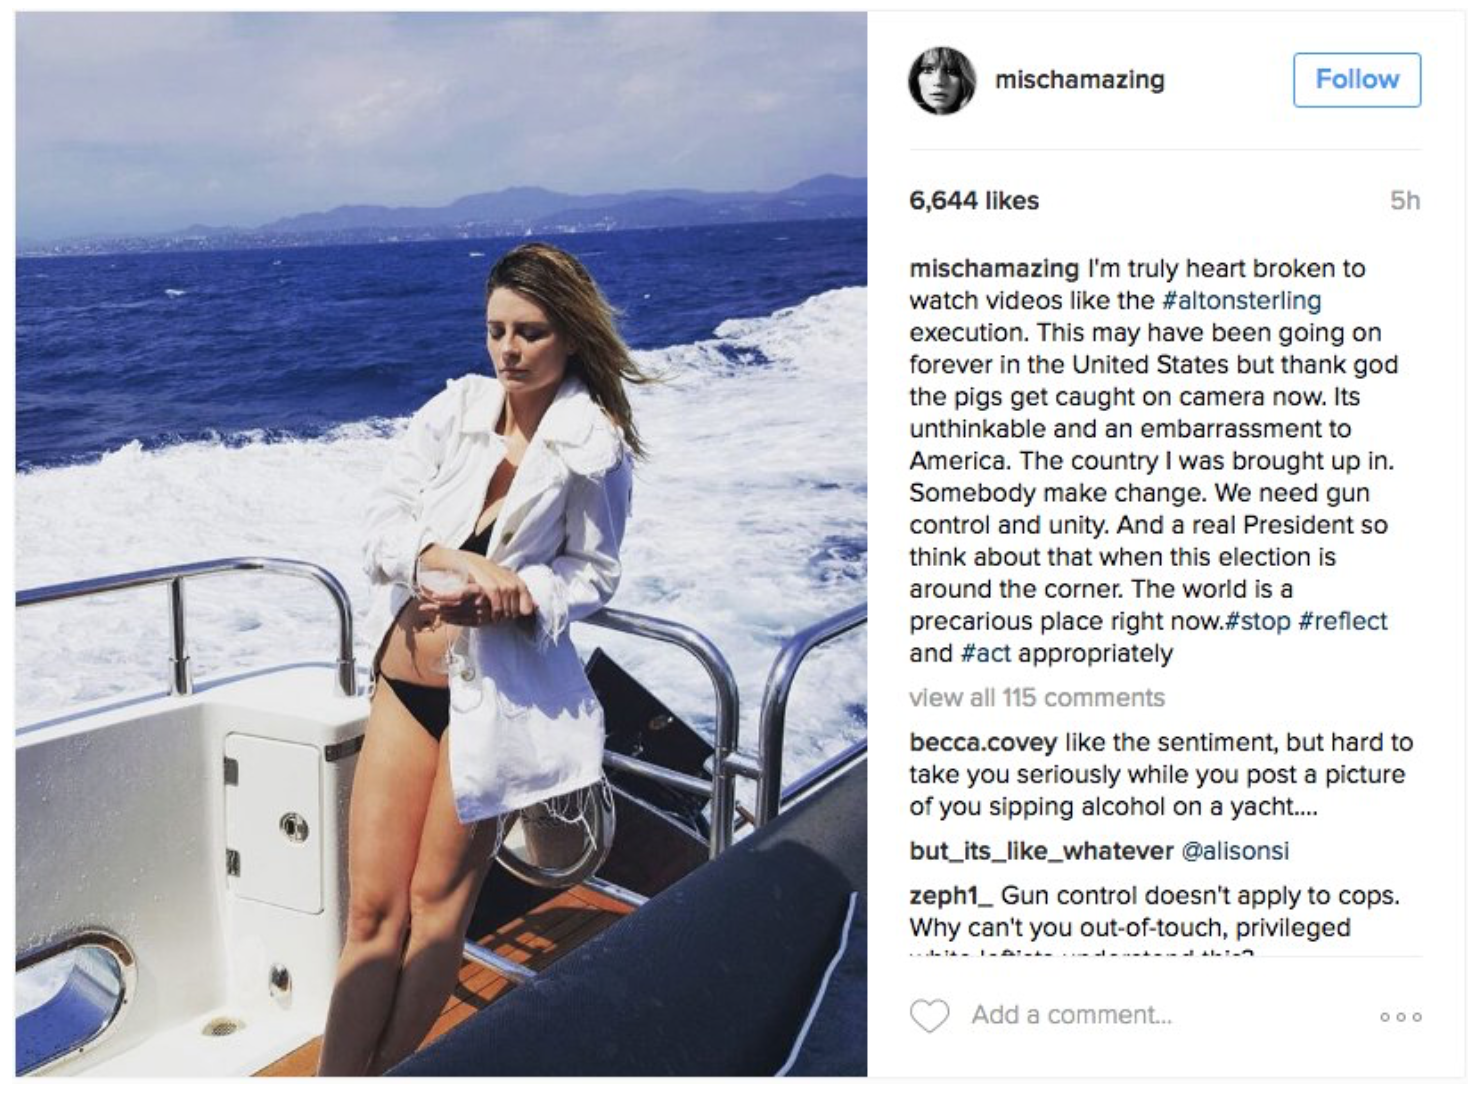Click the becca.covey comment text
The image size is (1482, 1098).
pos(1161,774)
